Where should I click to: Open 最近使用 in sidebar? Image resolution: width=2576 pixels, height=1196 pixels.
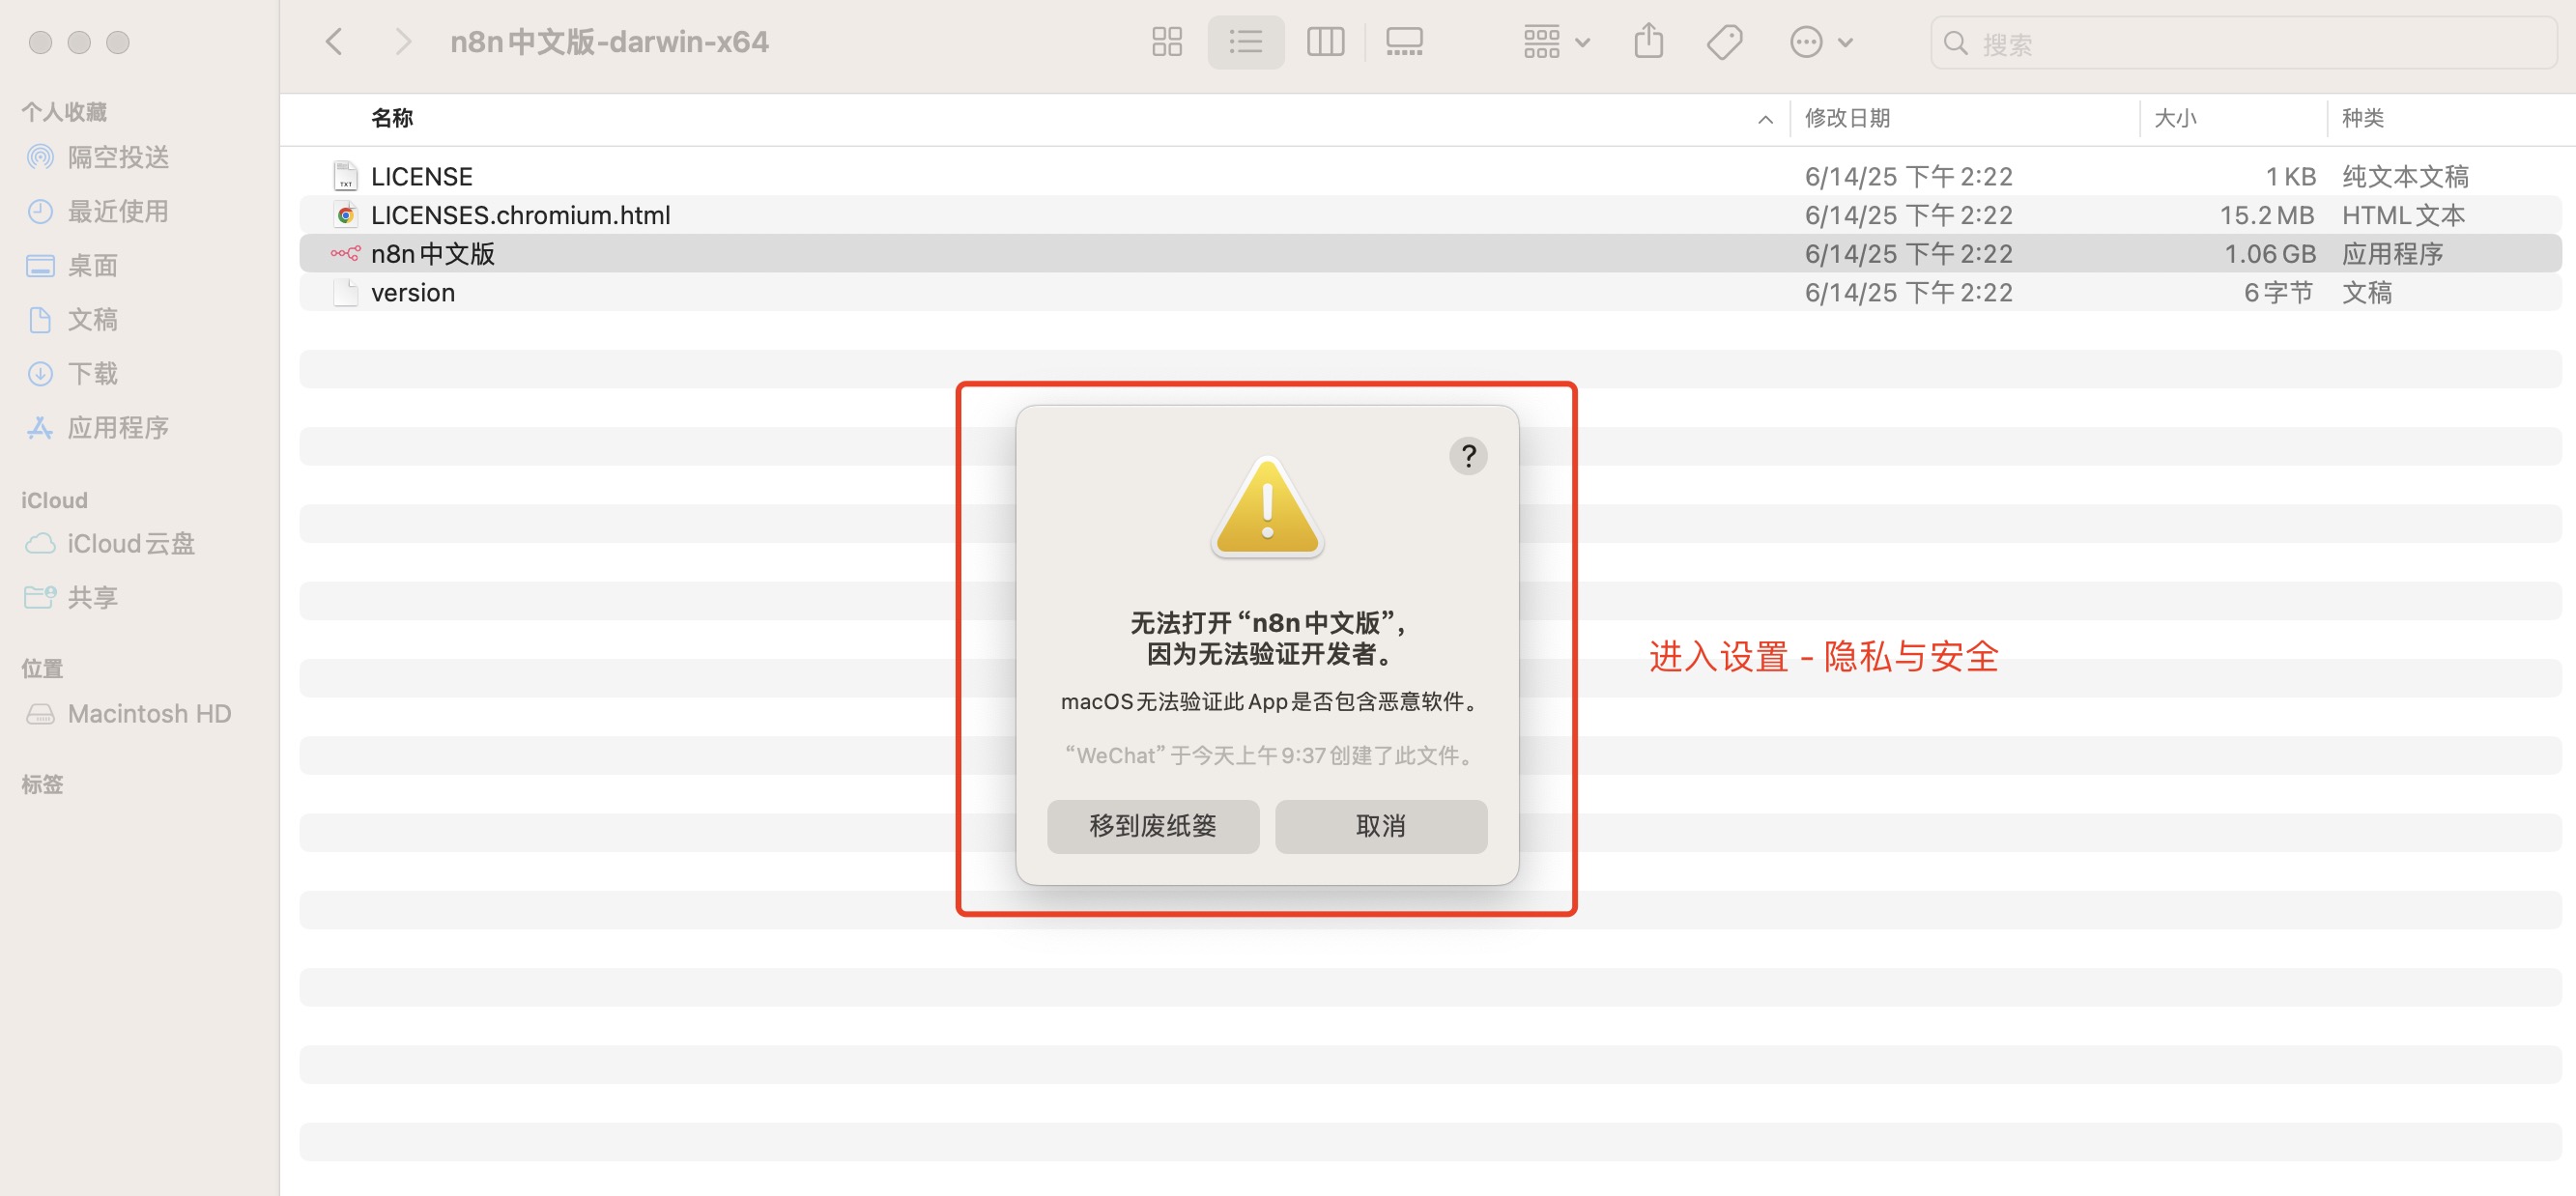[118, 211]
